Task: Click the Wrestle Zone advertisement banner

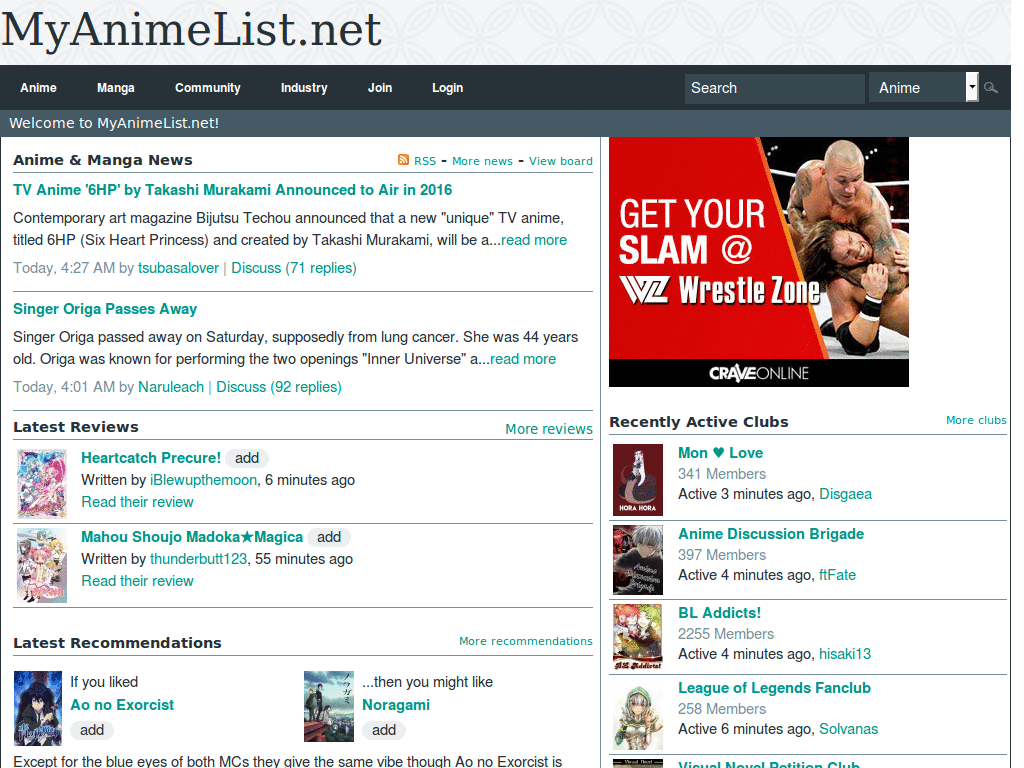Action: click(759, 262)
